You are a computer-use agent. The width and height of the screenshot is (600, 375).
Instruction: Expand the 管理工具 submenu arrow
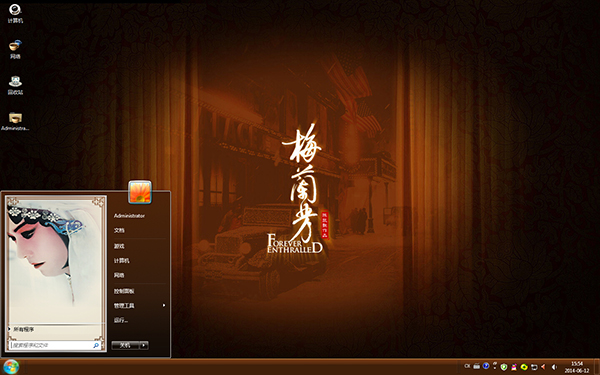click(164, 305)
